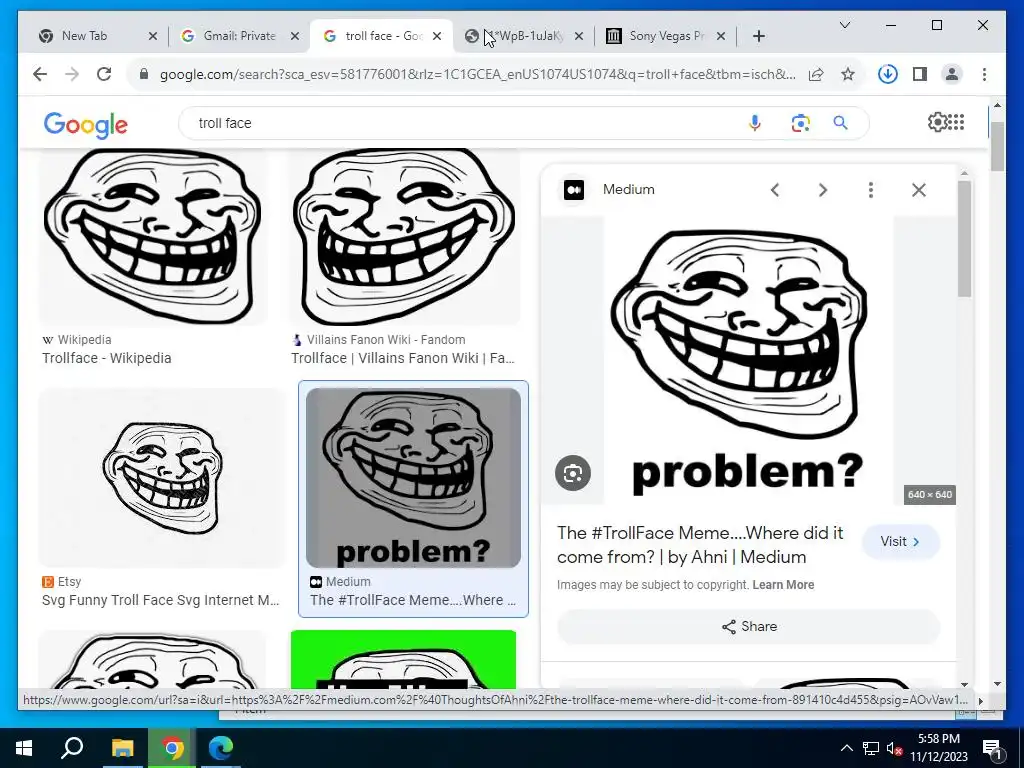This screenshot has width=1024, height=768.
Task: Close the image preview panel
Action: click(919, 190)
